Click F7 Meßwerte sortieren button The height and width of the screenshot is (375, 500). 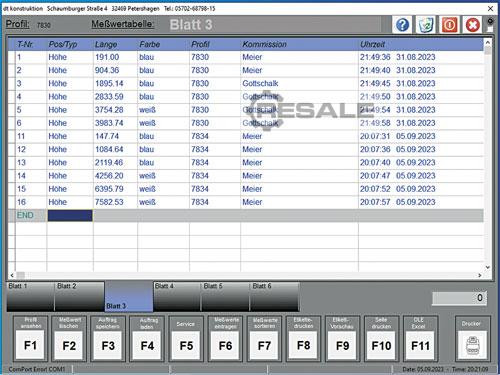(x=264, y=346)
